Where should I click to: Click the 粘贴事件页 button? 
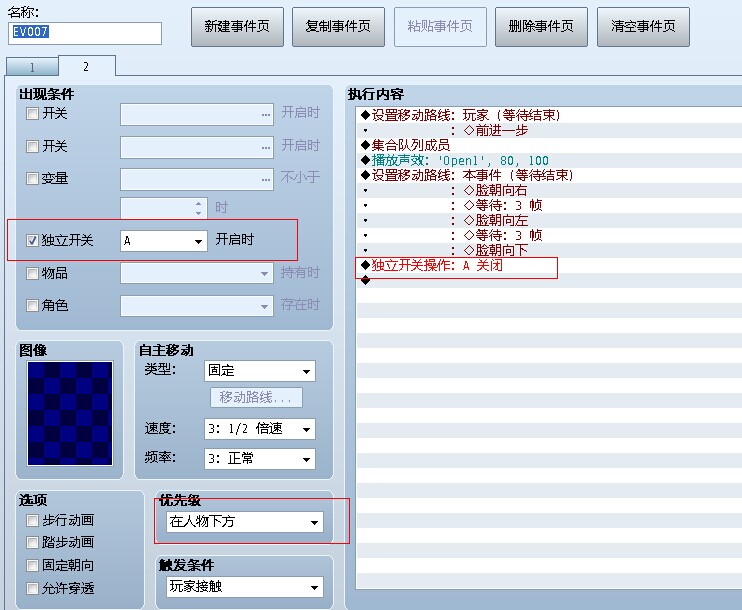click(x=440, y=27)
